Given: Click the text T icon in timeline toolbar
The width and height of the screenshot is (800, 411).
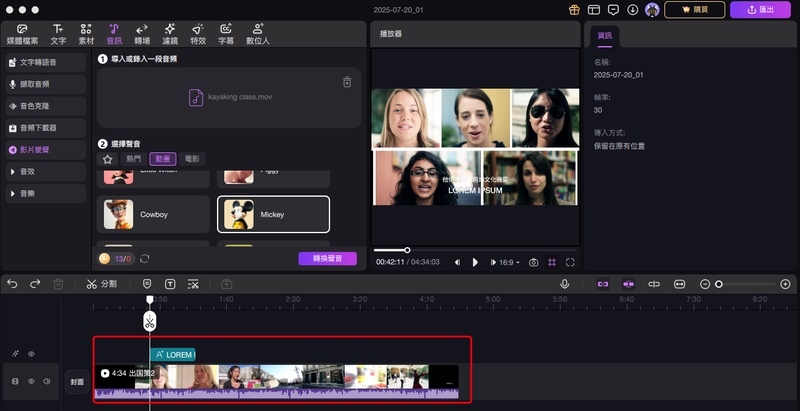Looking at the screenshot, I should click(170, 284).
